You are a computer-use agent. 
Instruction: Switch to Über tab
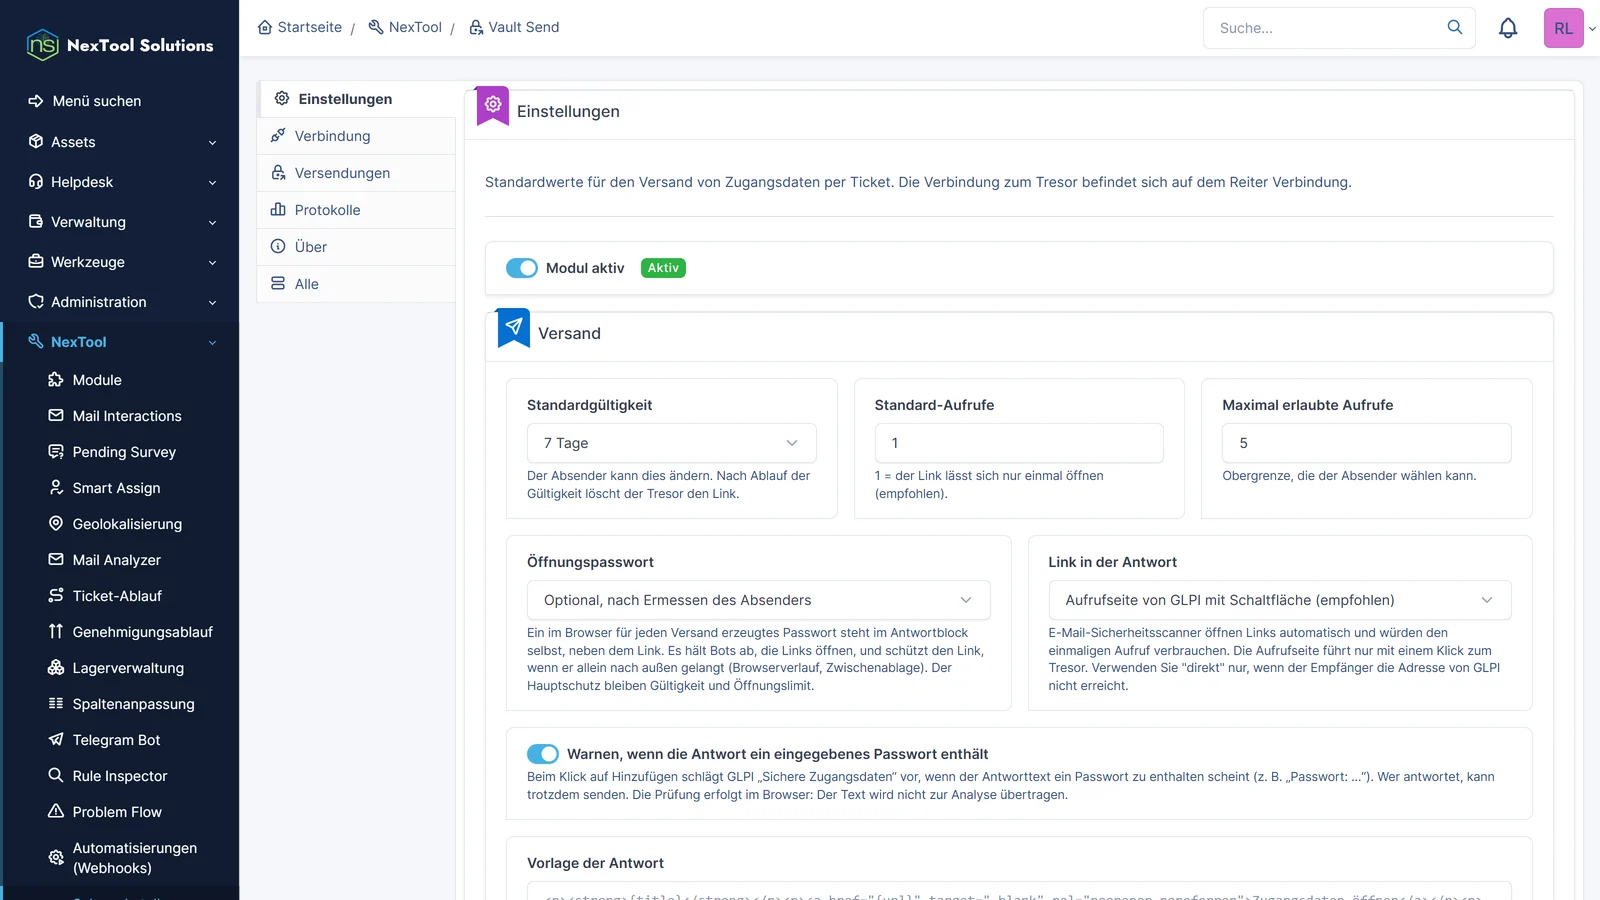[x=357, y=247]
